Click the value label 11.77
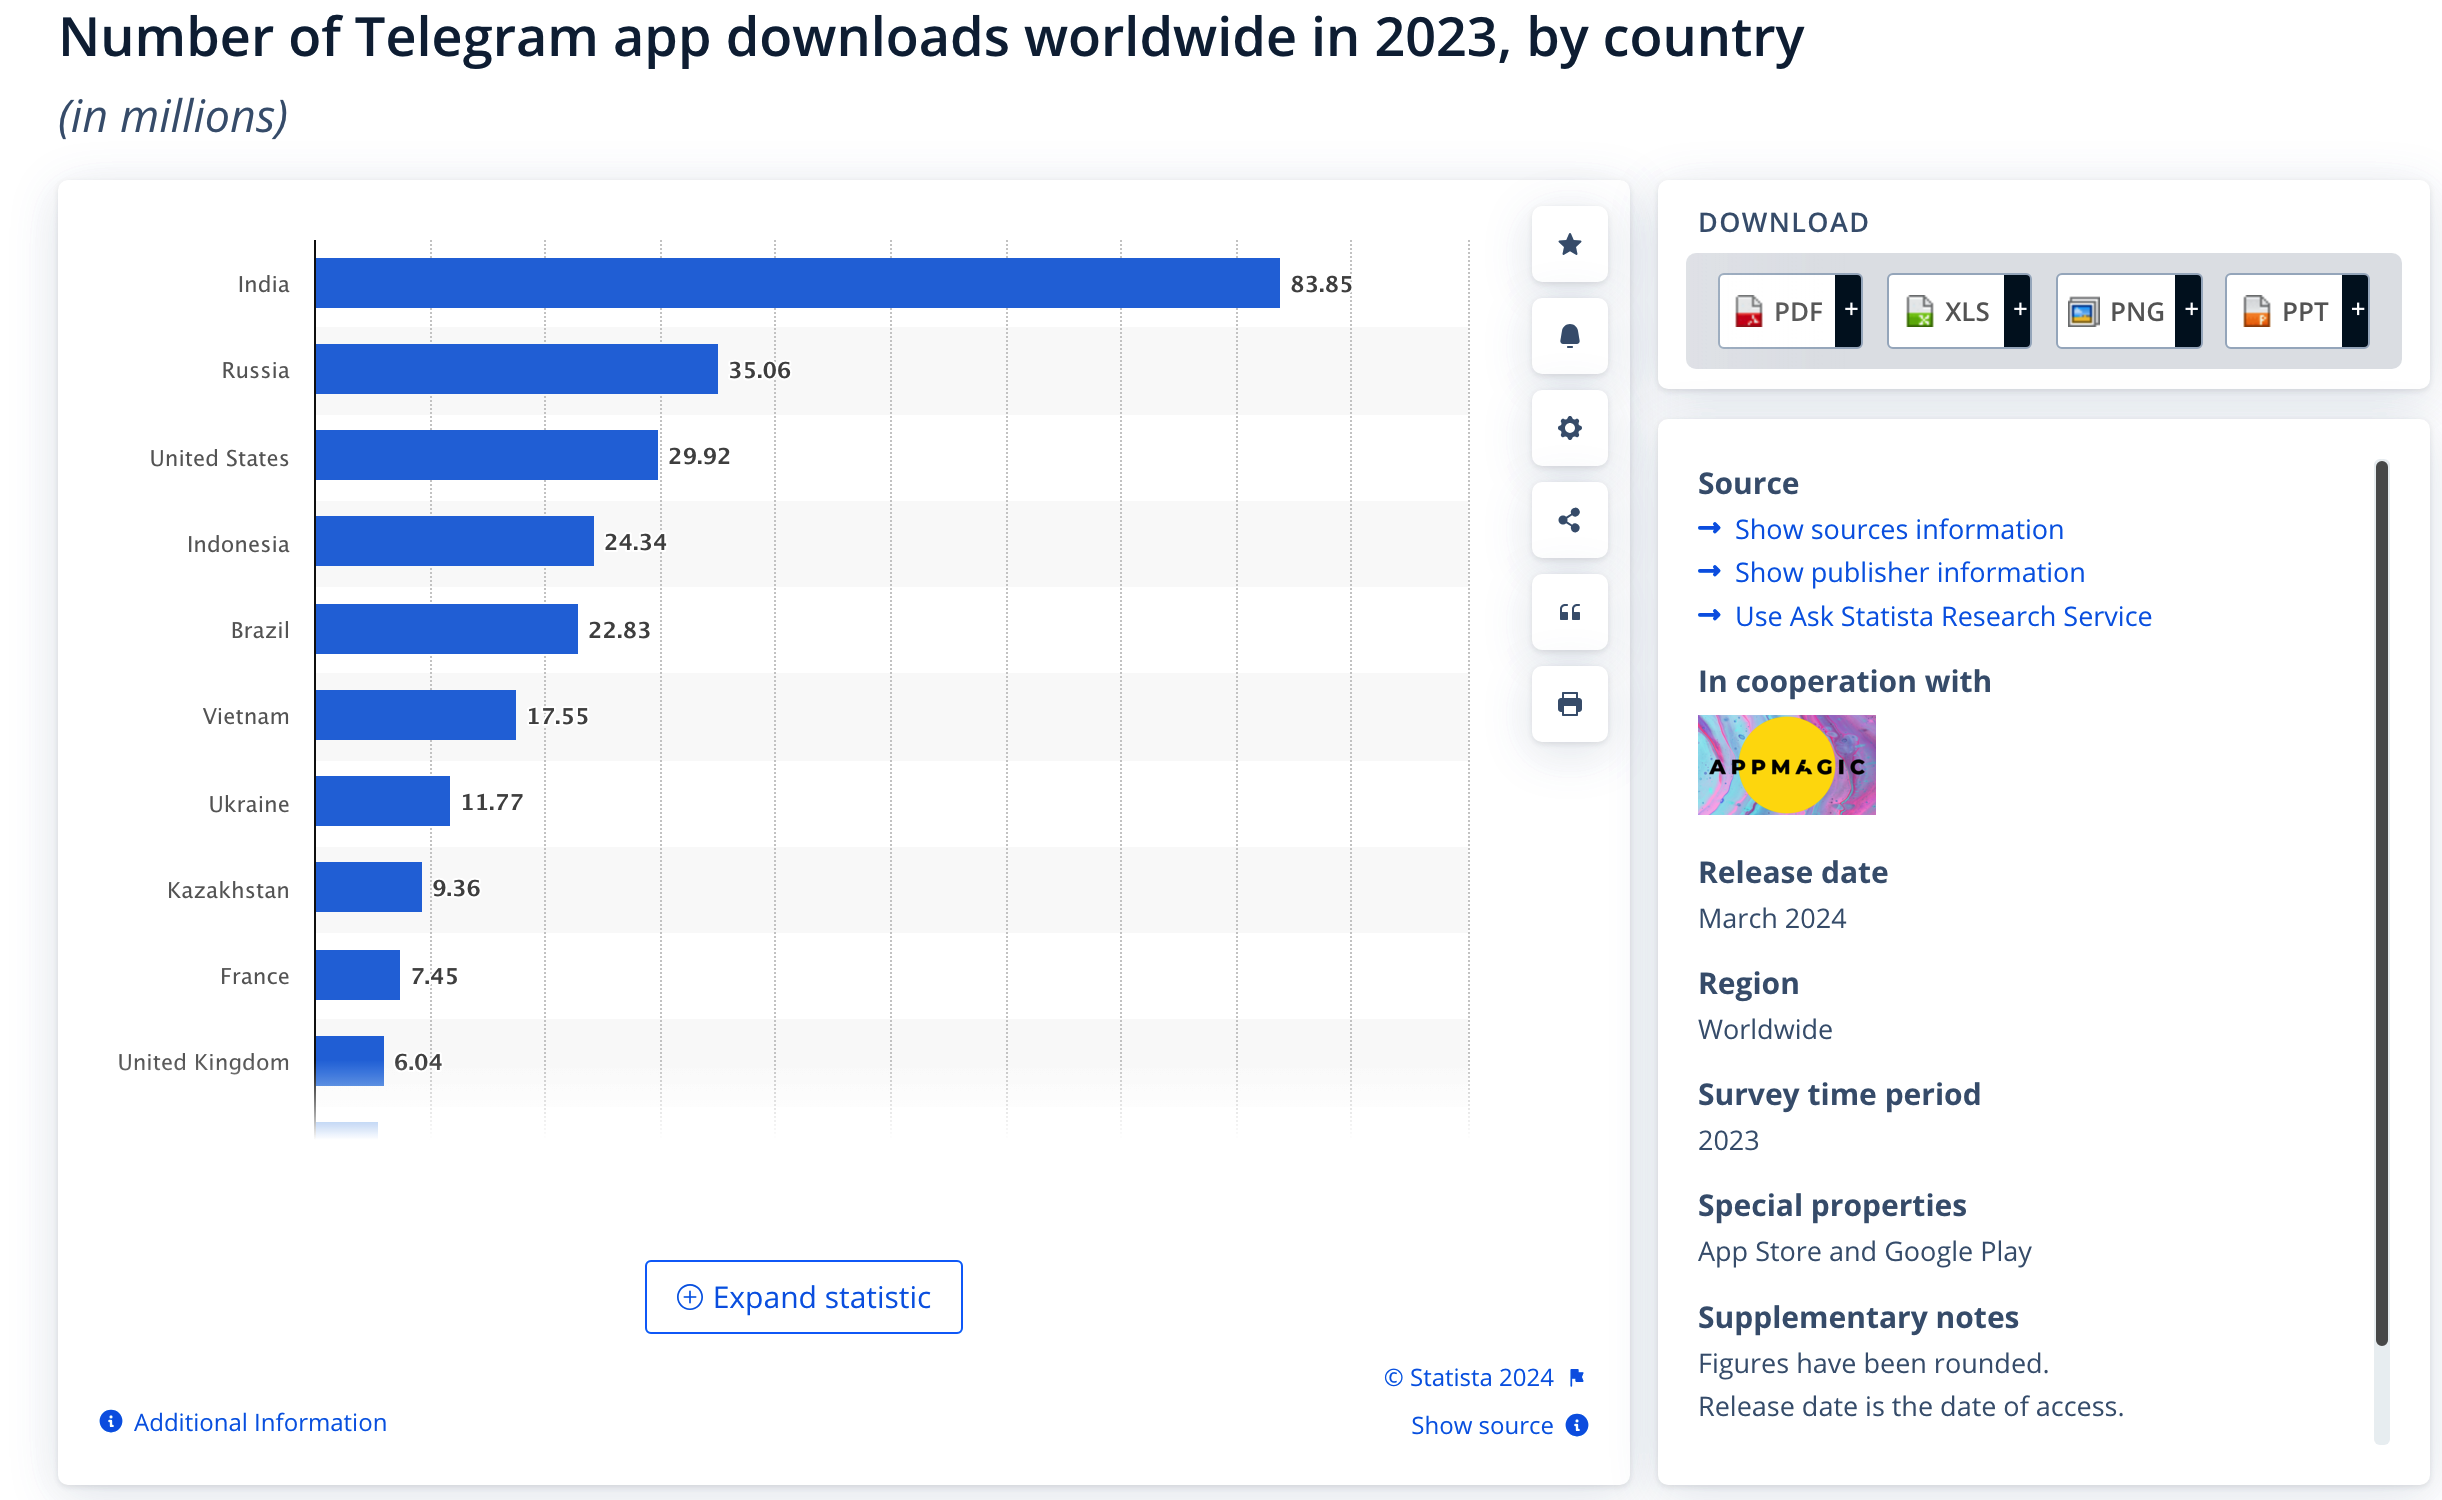2442x1500 pixels. click(x=491, y=802)
